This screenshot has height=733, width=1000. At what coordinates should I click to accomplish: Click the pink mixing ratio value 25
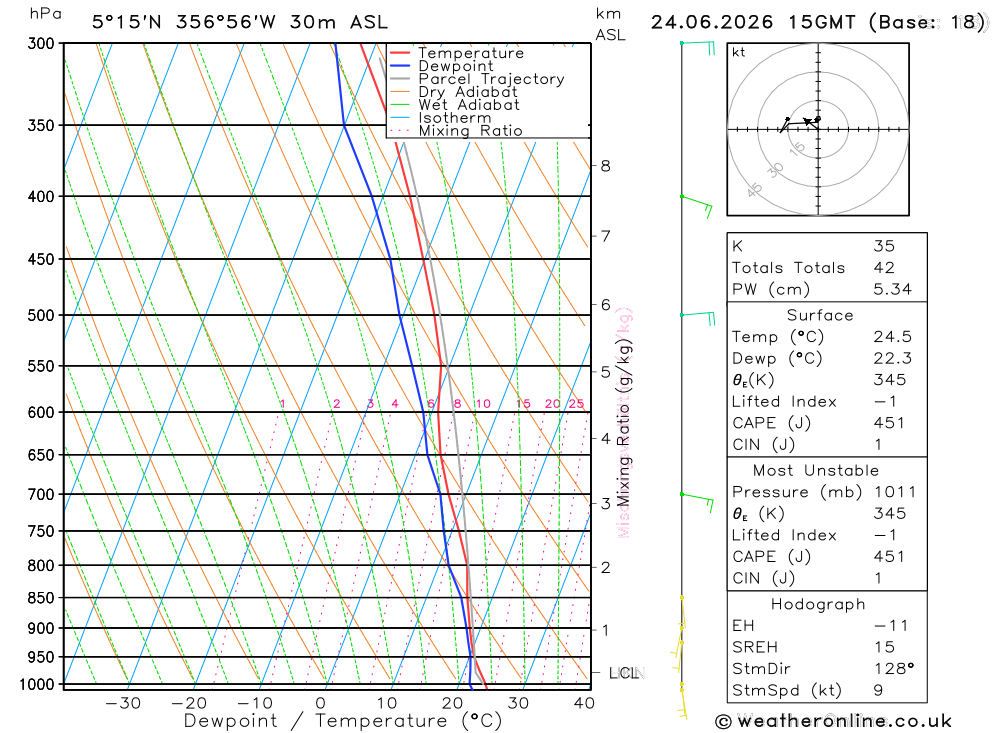pyautogui.click(x=577, y=404)
